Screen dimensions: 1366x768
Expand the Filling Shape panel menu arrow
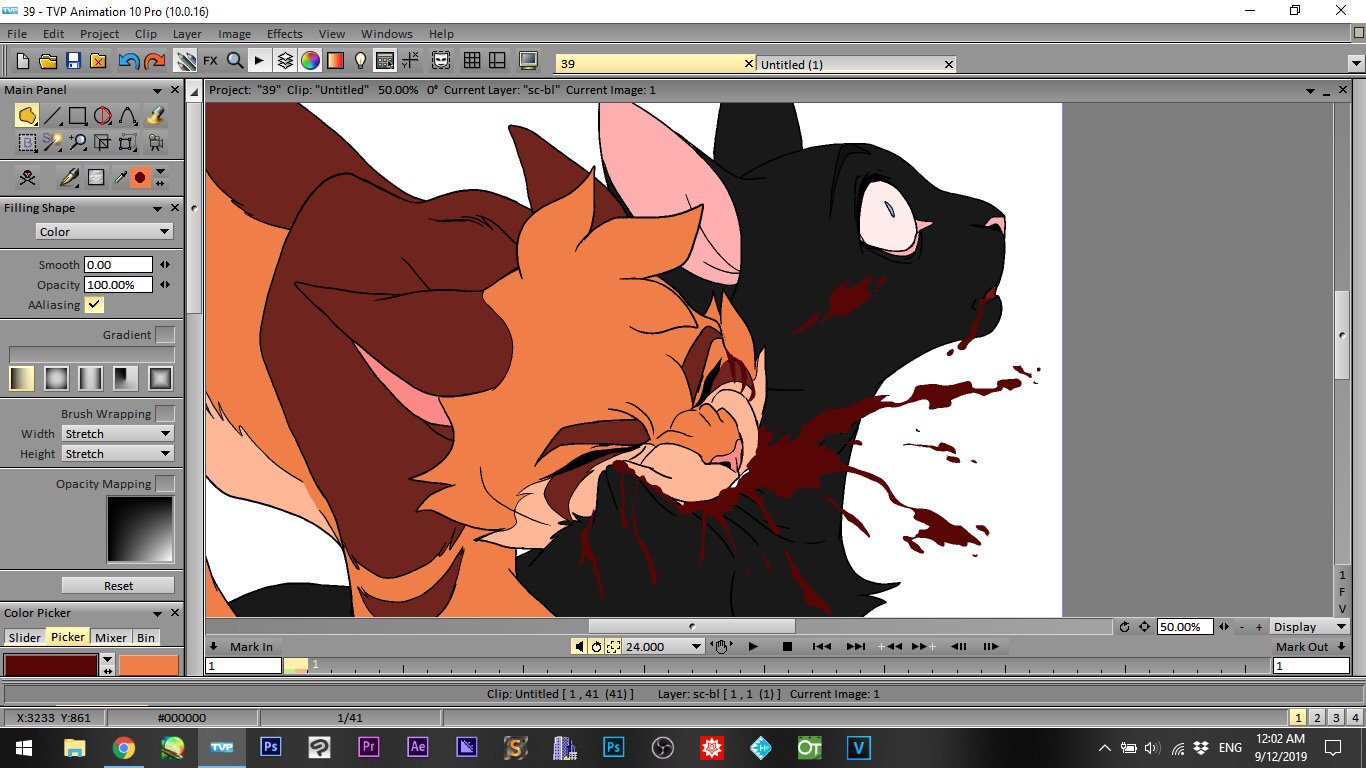click(158, 208)
